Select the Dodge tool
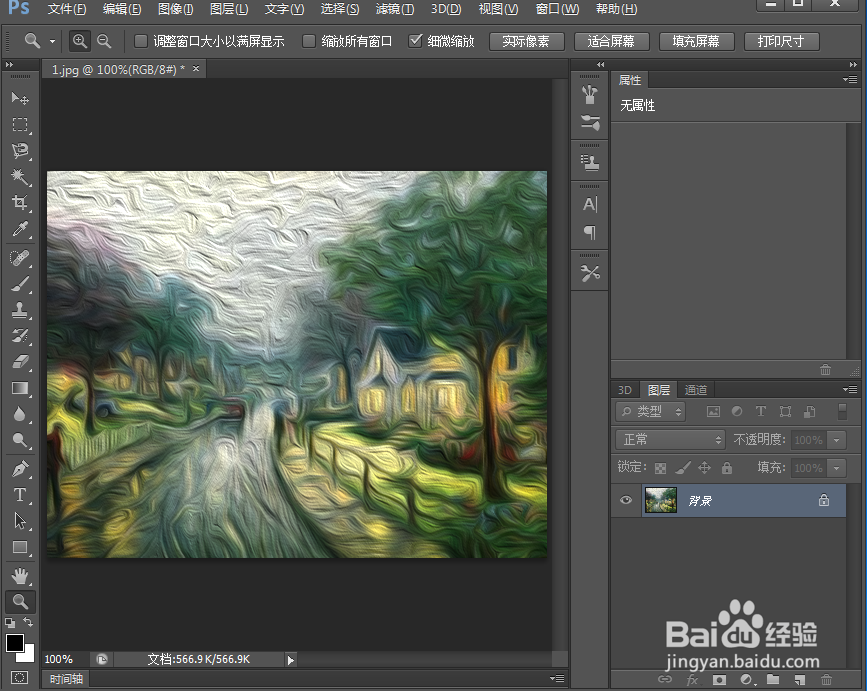 click(20, 440)
